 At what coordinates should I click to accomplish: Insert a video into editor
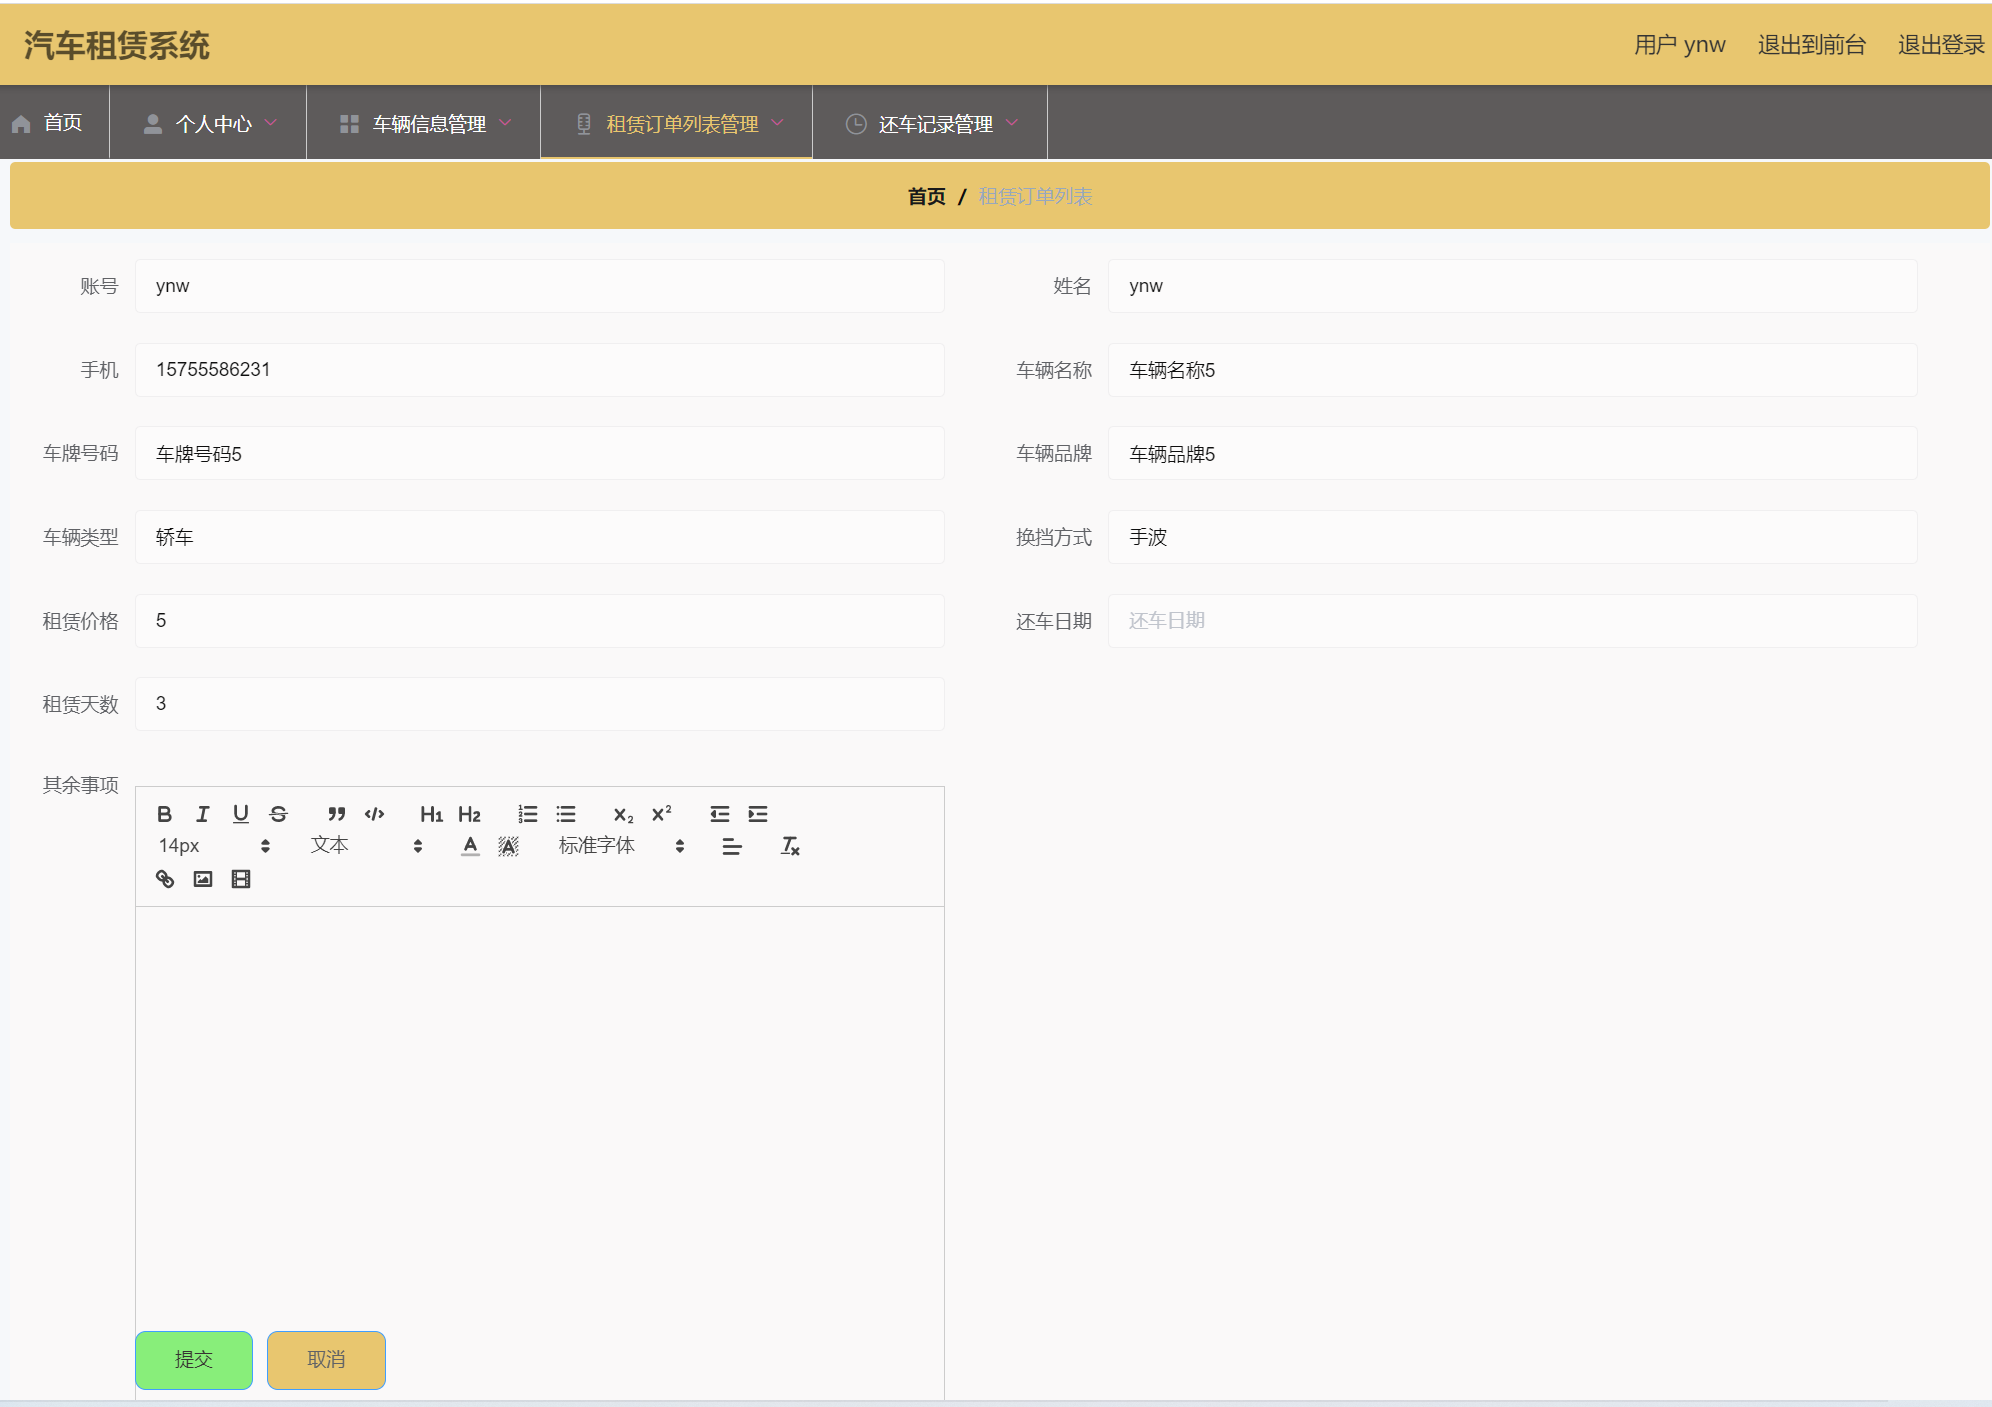coord(241,879)
